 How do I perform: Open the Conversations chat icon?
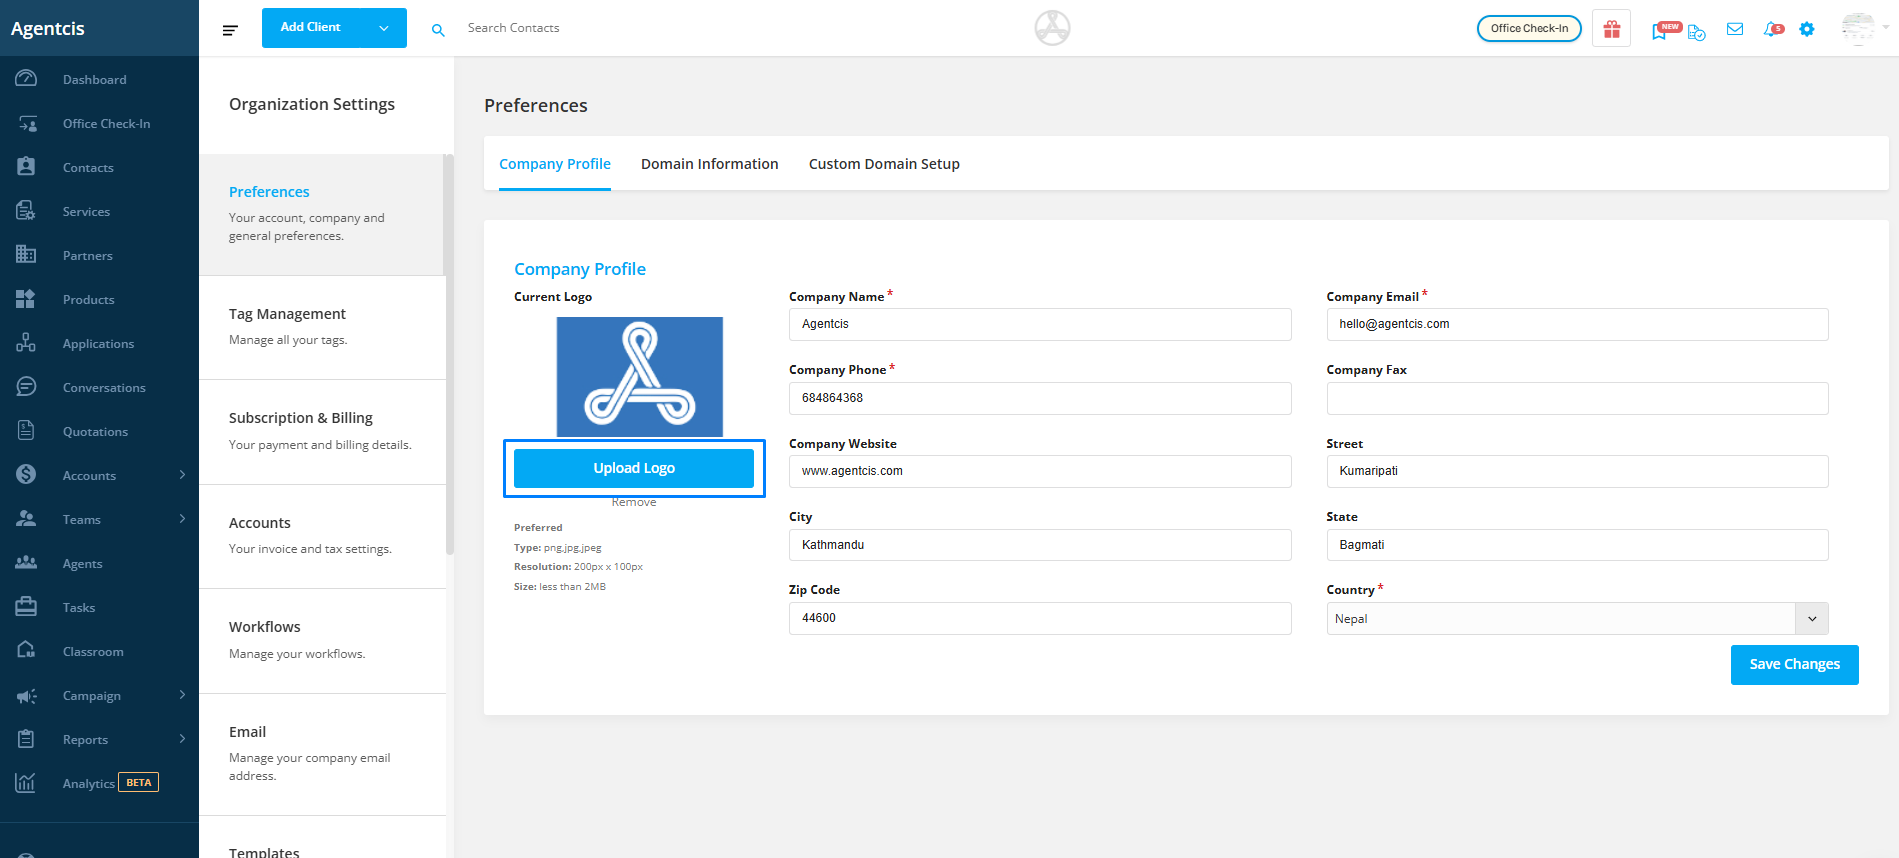pyautogui.click(x=26, y=387)
